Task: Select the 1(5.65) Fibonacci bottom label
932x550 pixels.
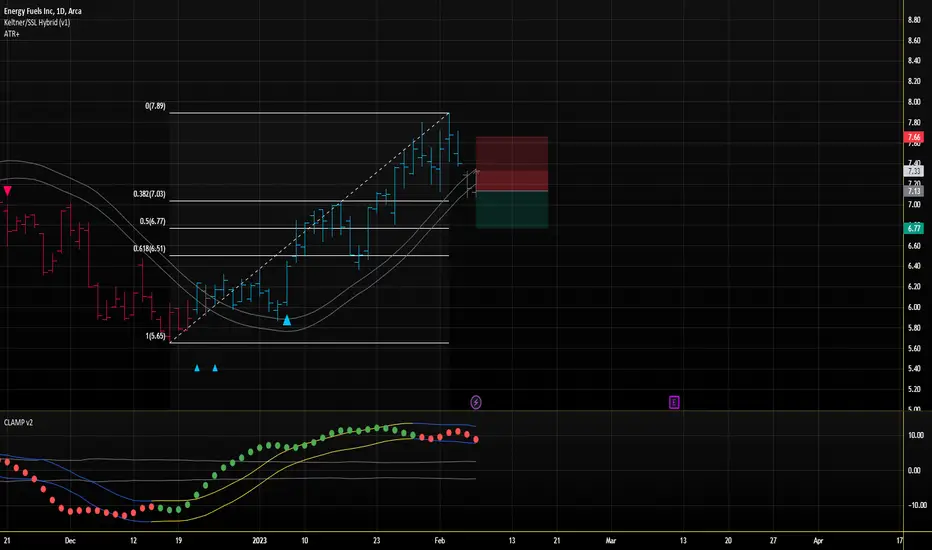Action: pos(155,336)
